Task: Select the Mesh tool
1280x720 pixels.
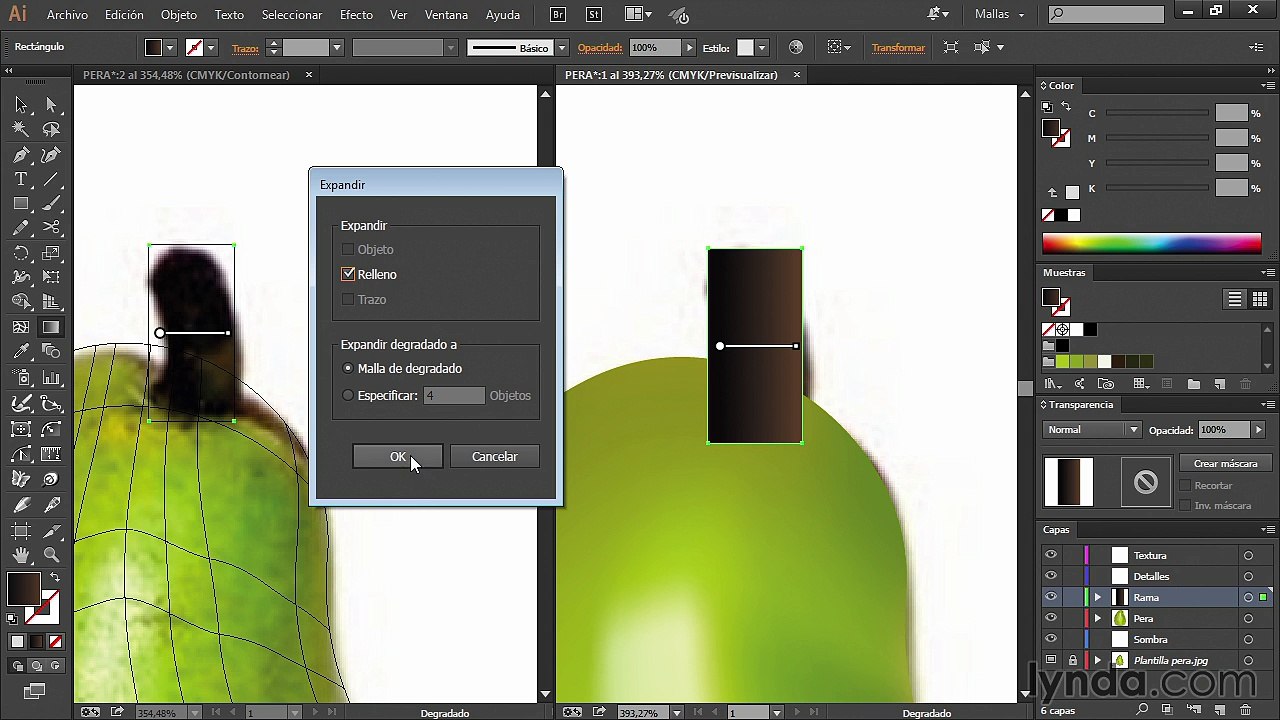Action: (x=21, y=327)
